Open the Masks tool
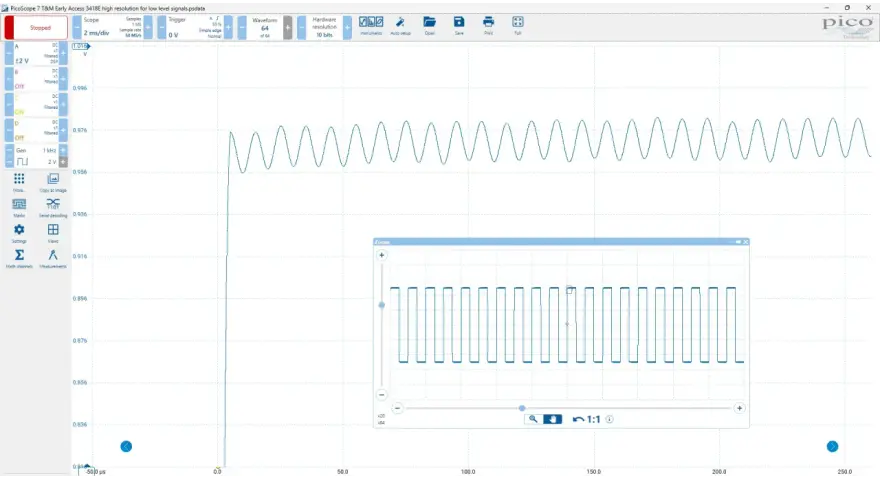 (x=19, y=206)
